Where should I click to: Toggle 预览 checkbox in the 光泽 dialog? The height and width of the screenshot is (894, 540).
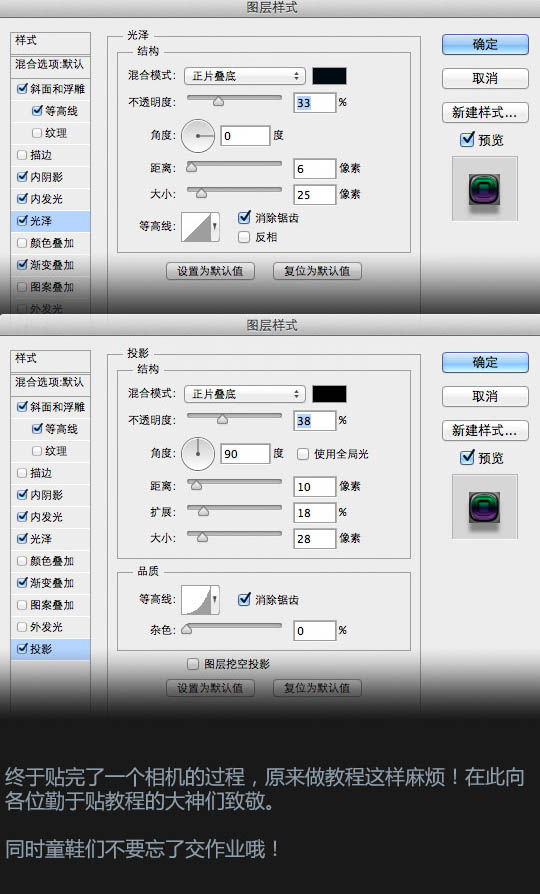click(x=467, y=139)
